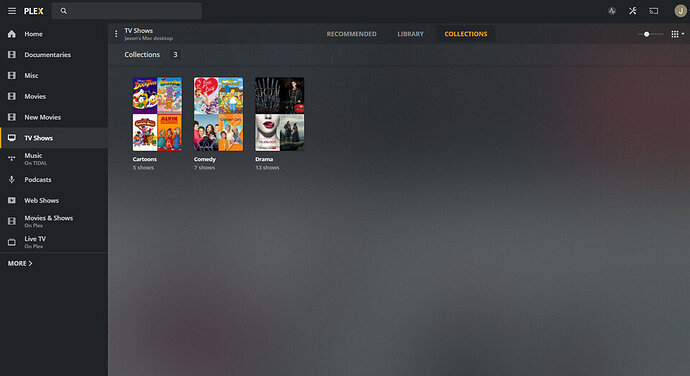Click the Drama collection title

pyautogui.click(x=264, y=159)
